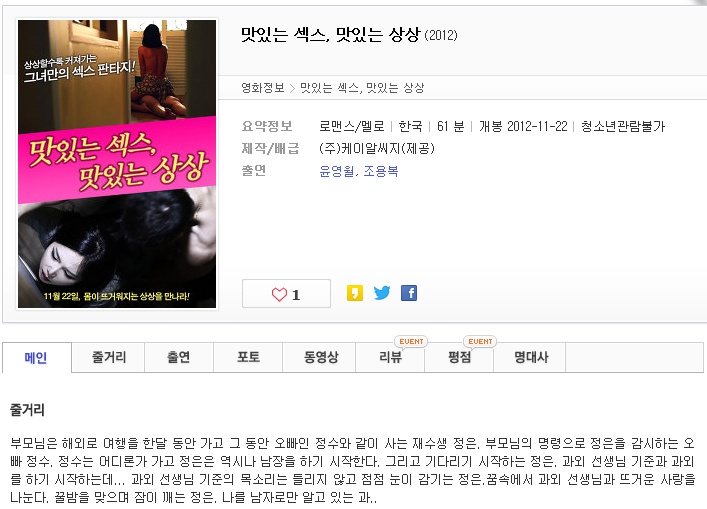707x509 pixels.
Task: Click the EVENT badge above 리뷰
Action: (411, 341)
